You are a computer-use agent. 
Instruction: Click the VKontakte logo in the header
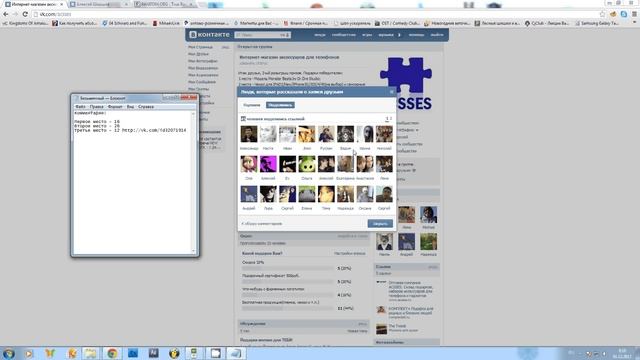click(209, 35)
